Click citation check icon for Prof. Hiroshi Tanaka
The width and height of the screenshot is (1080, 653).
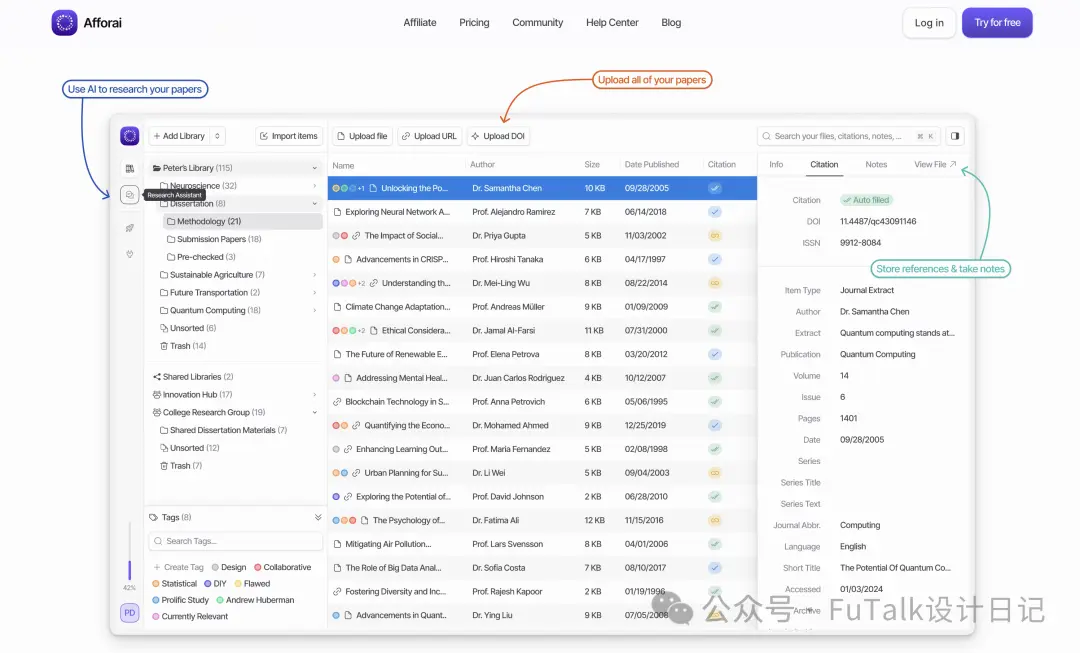pos(715,259)
